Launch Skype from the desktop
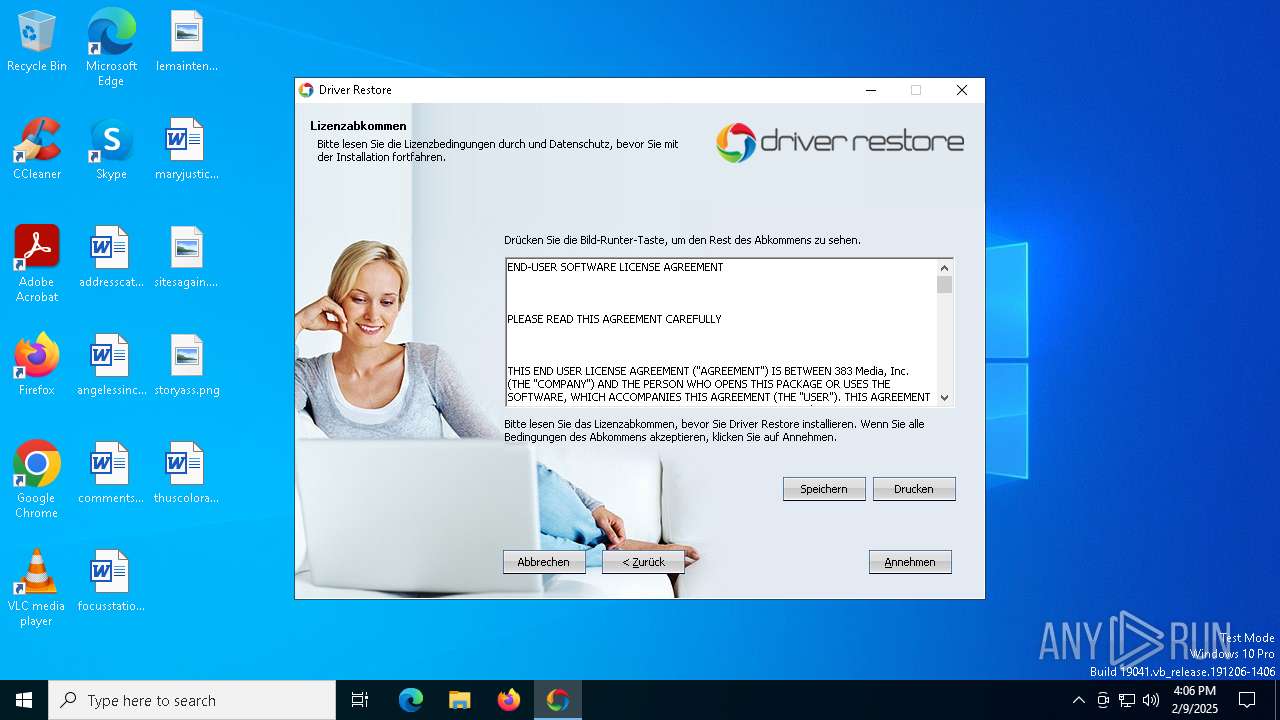Screen dimensions: 1280x720 111,149
